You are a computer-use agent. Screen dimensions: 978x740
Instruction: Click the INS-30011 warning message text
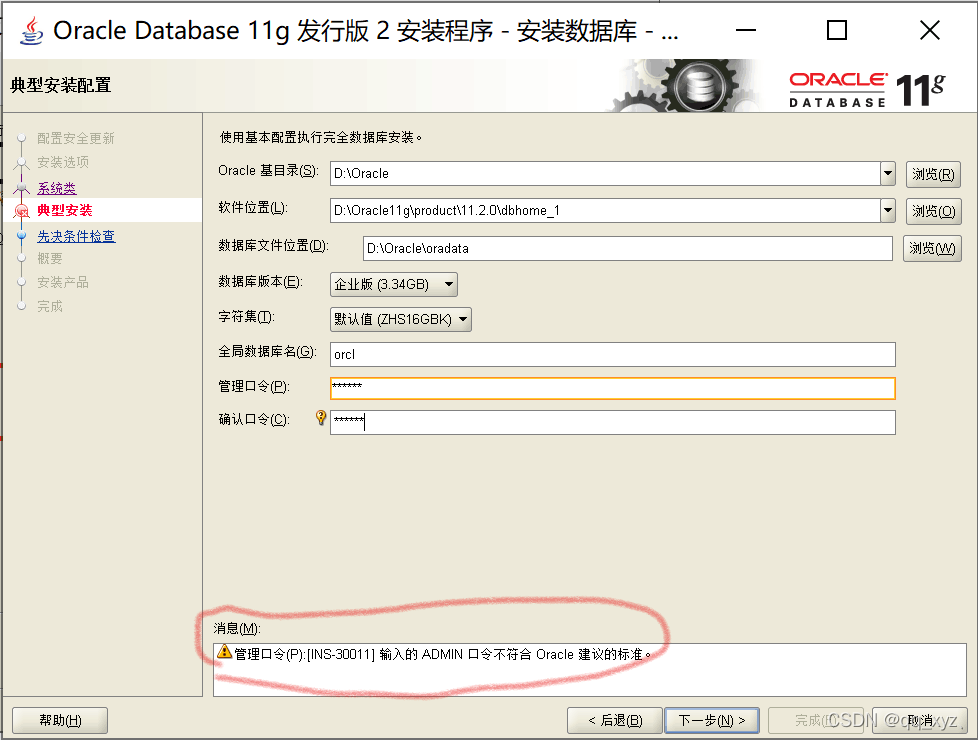tap(442, 654)
